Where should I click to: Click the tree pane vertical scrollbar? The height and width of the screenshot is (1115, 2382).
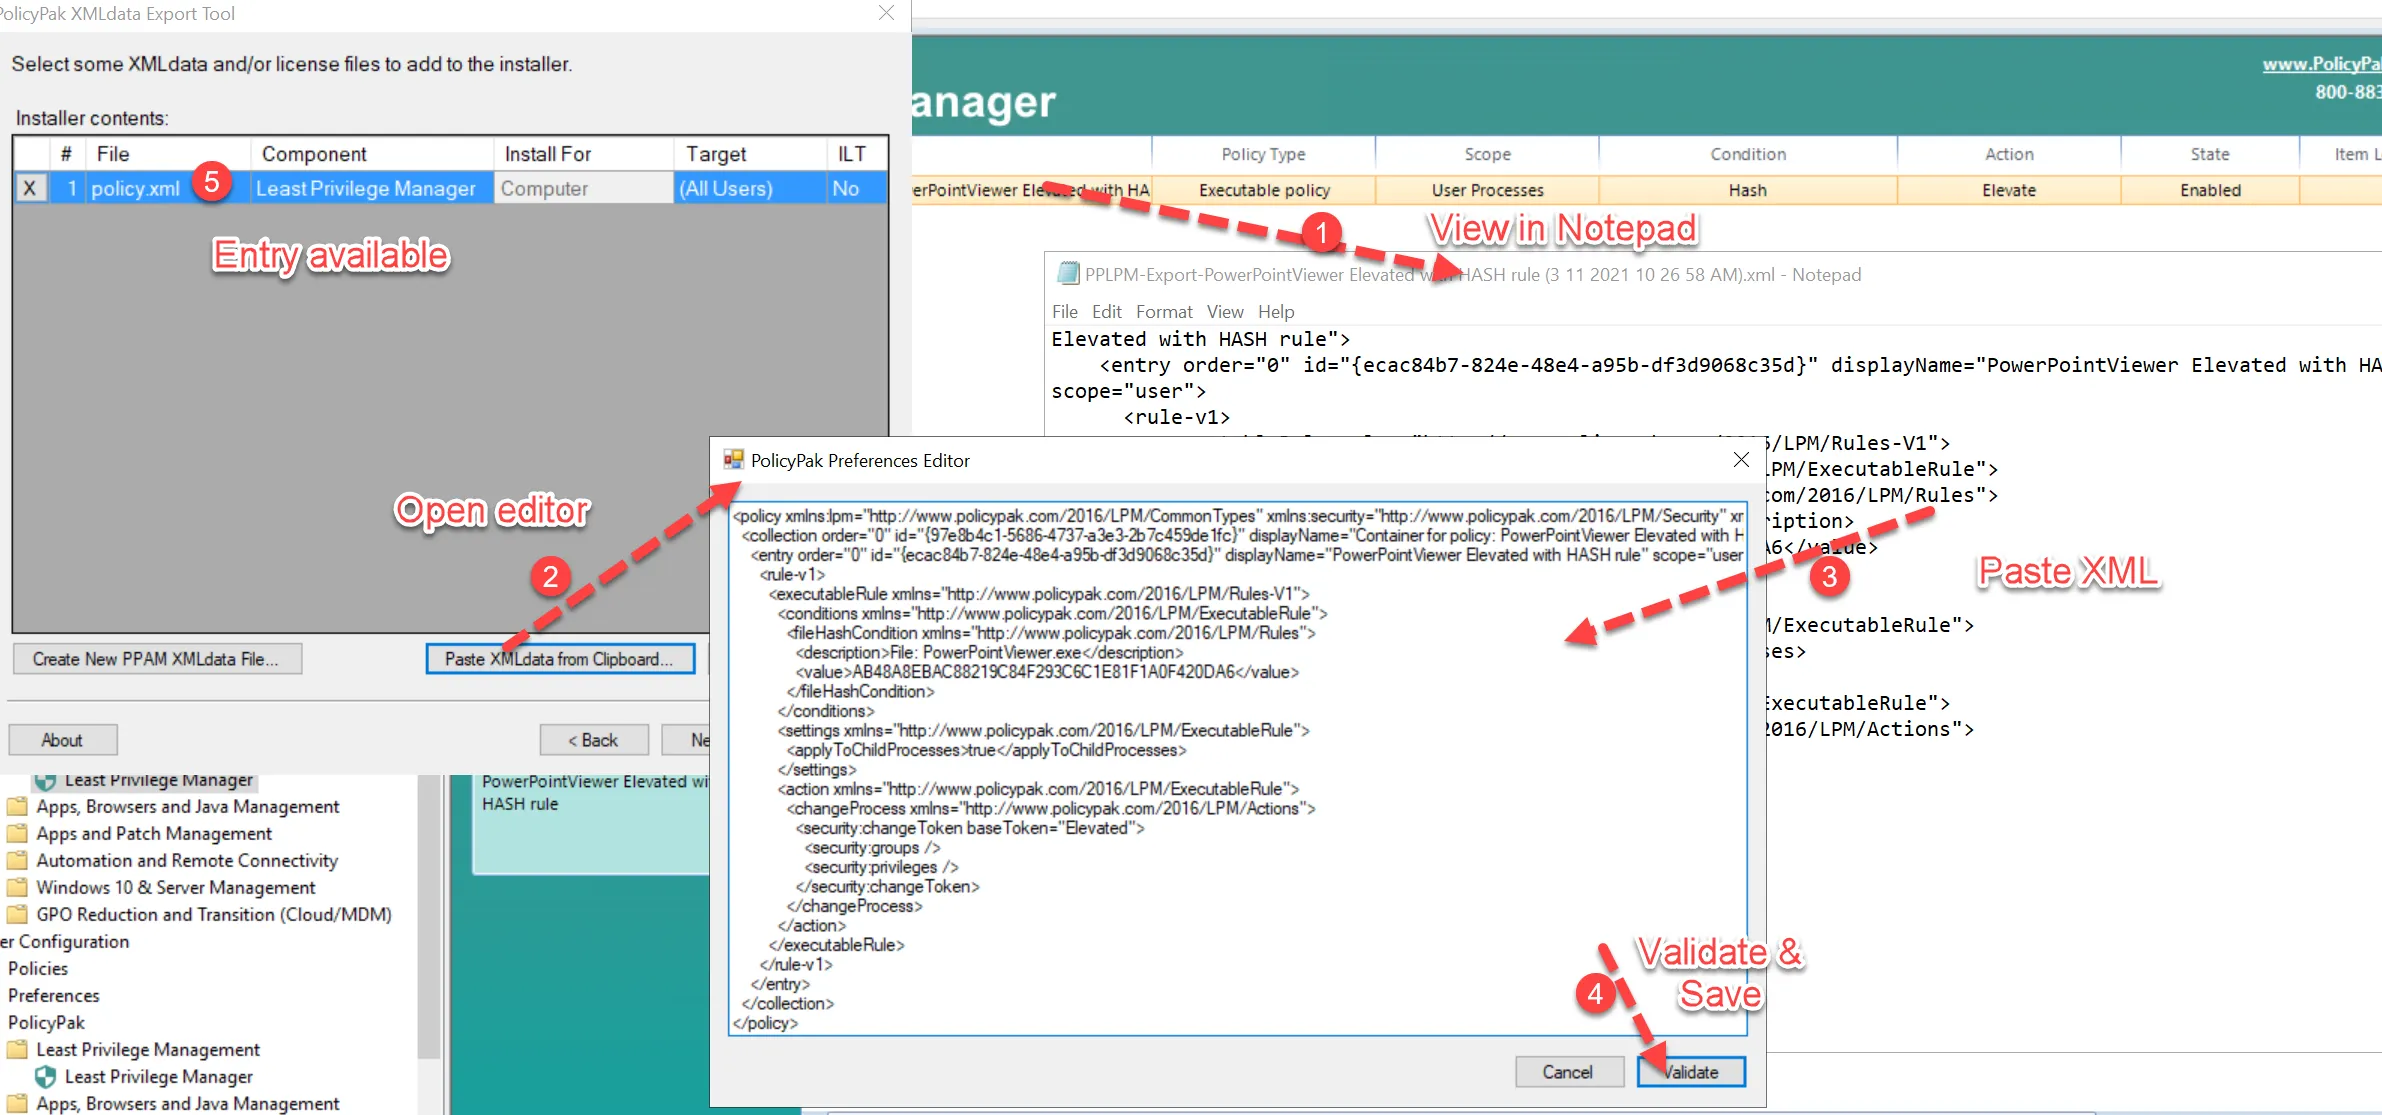[x=429, y=915]
